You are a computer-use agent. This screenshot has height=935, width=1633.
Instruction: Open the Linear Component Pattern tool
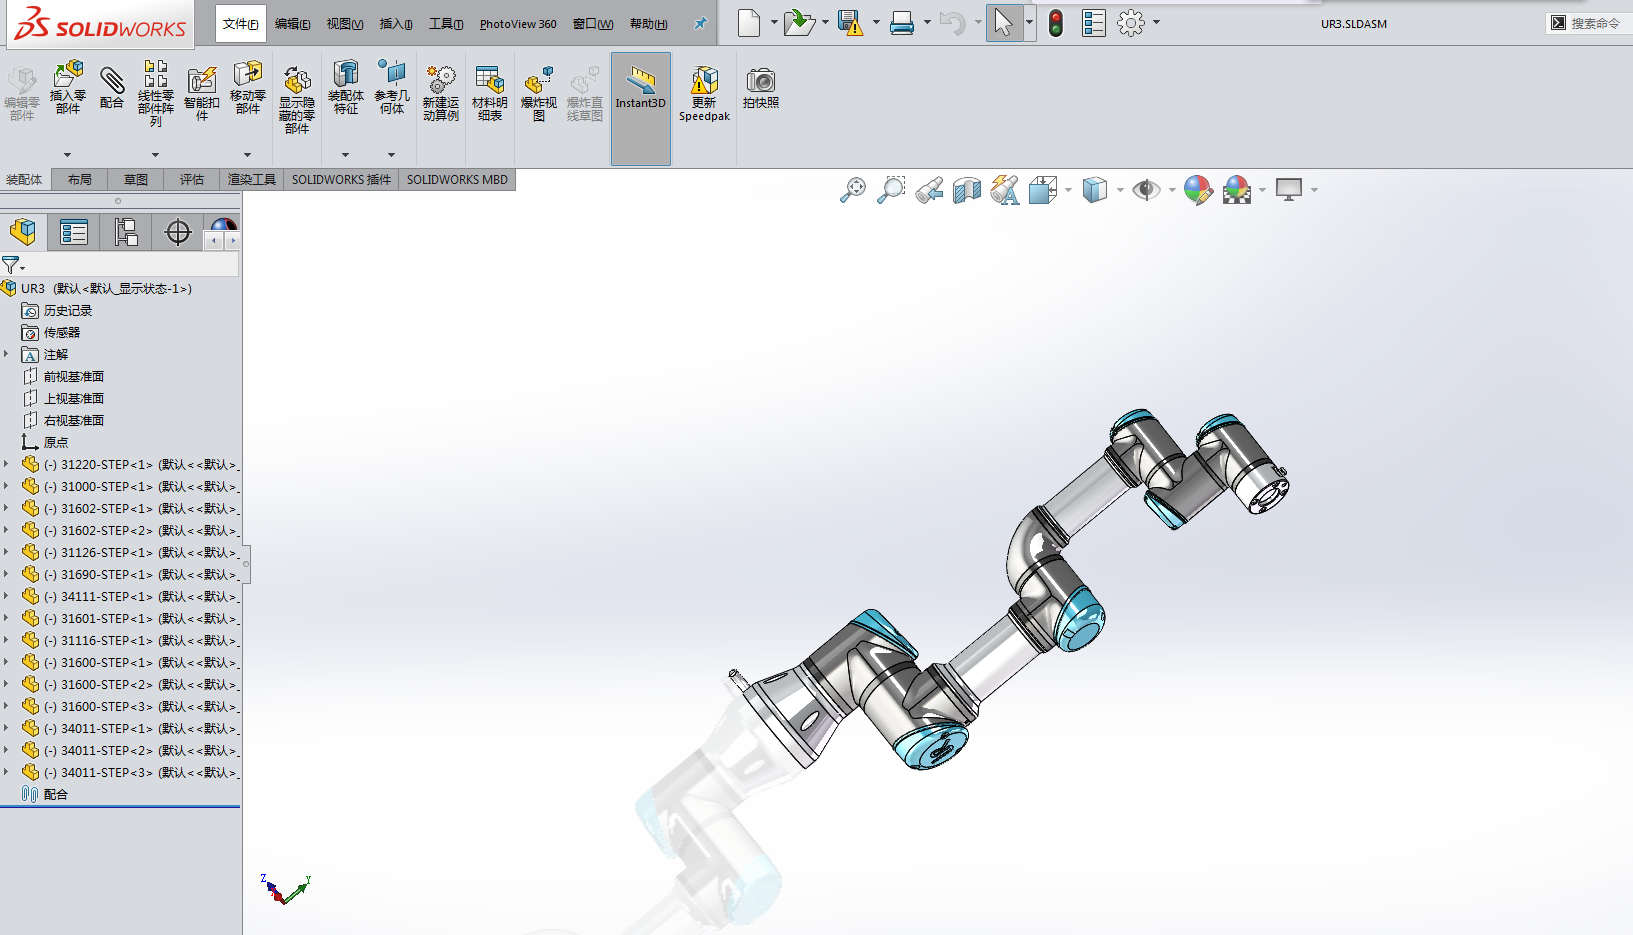pyautogui.click(x=155, y=93)
